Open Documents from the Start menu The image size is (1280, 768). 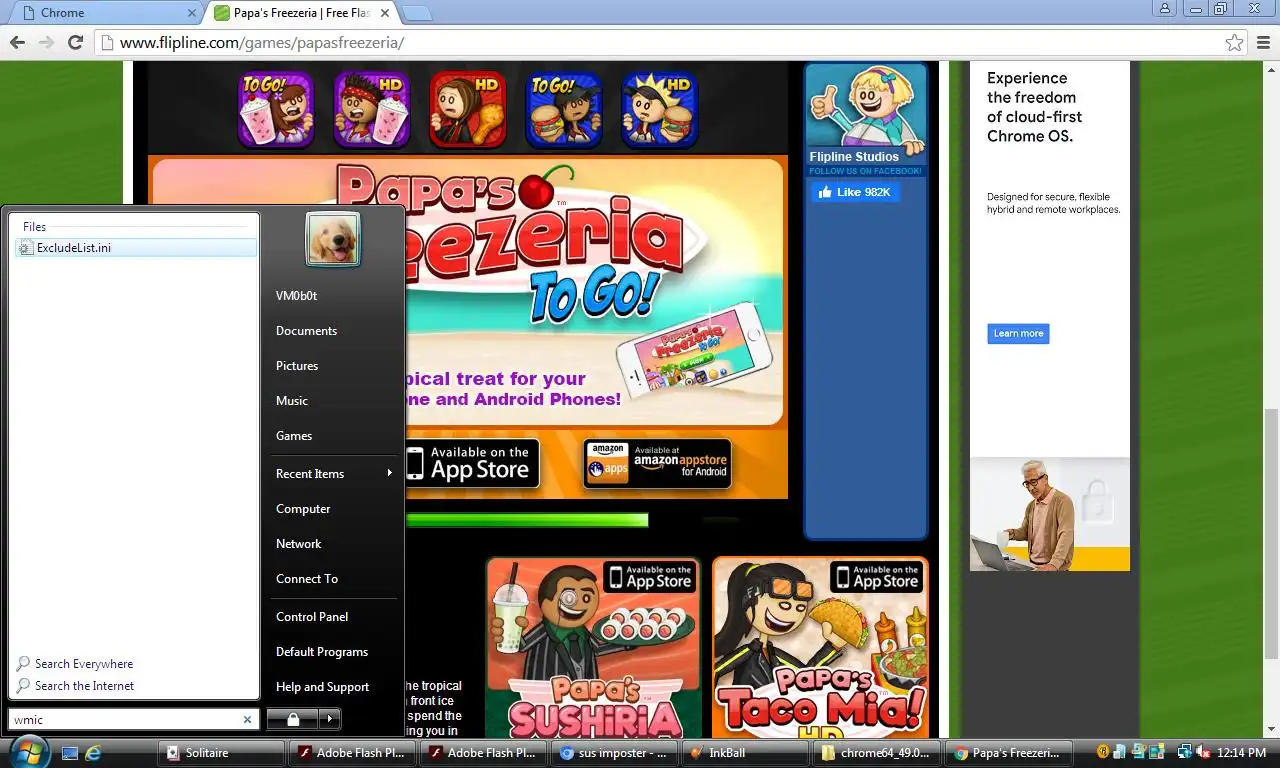[306, 331]
